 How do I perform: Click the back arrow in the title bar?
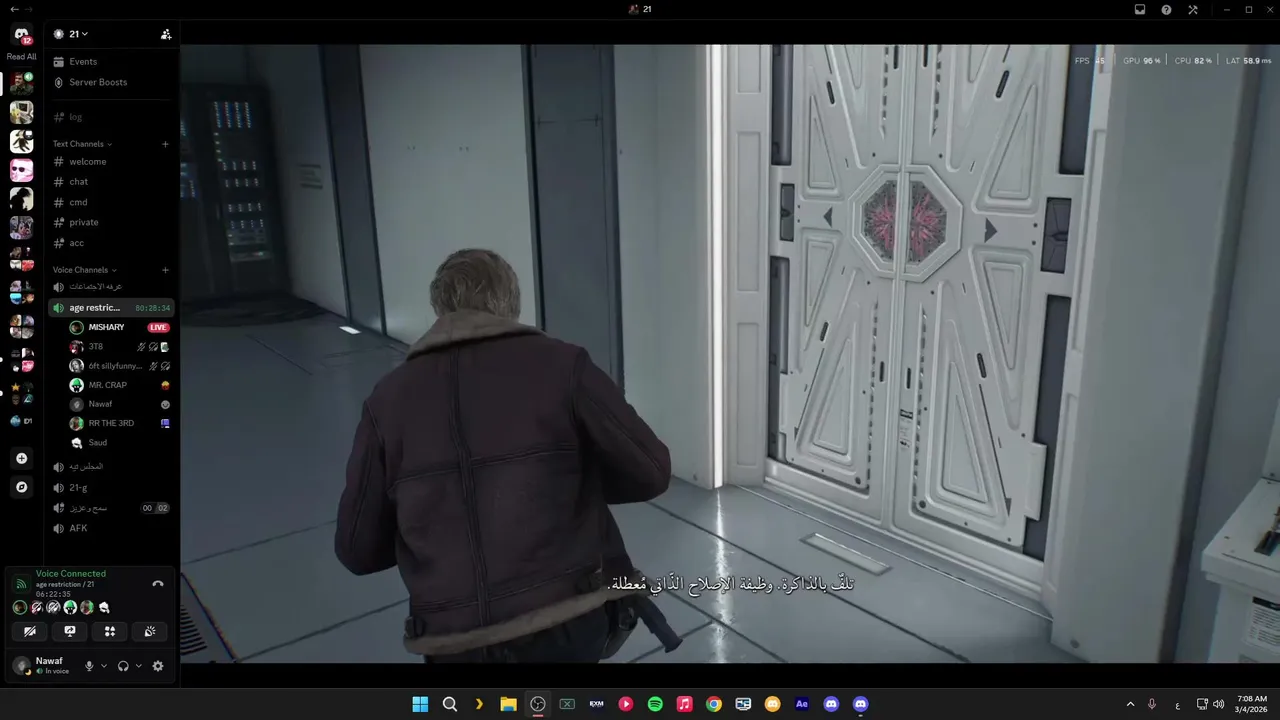point(14,9)
